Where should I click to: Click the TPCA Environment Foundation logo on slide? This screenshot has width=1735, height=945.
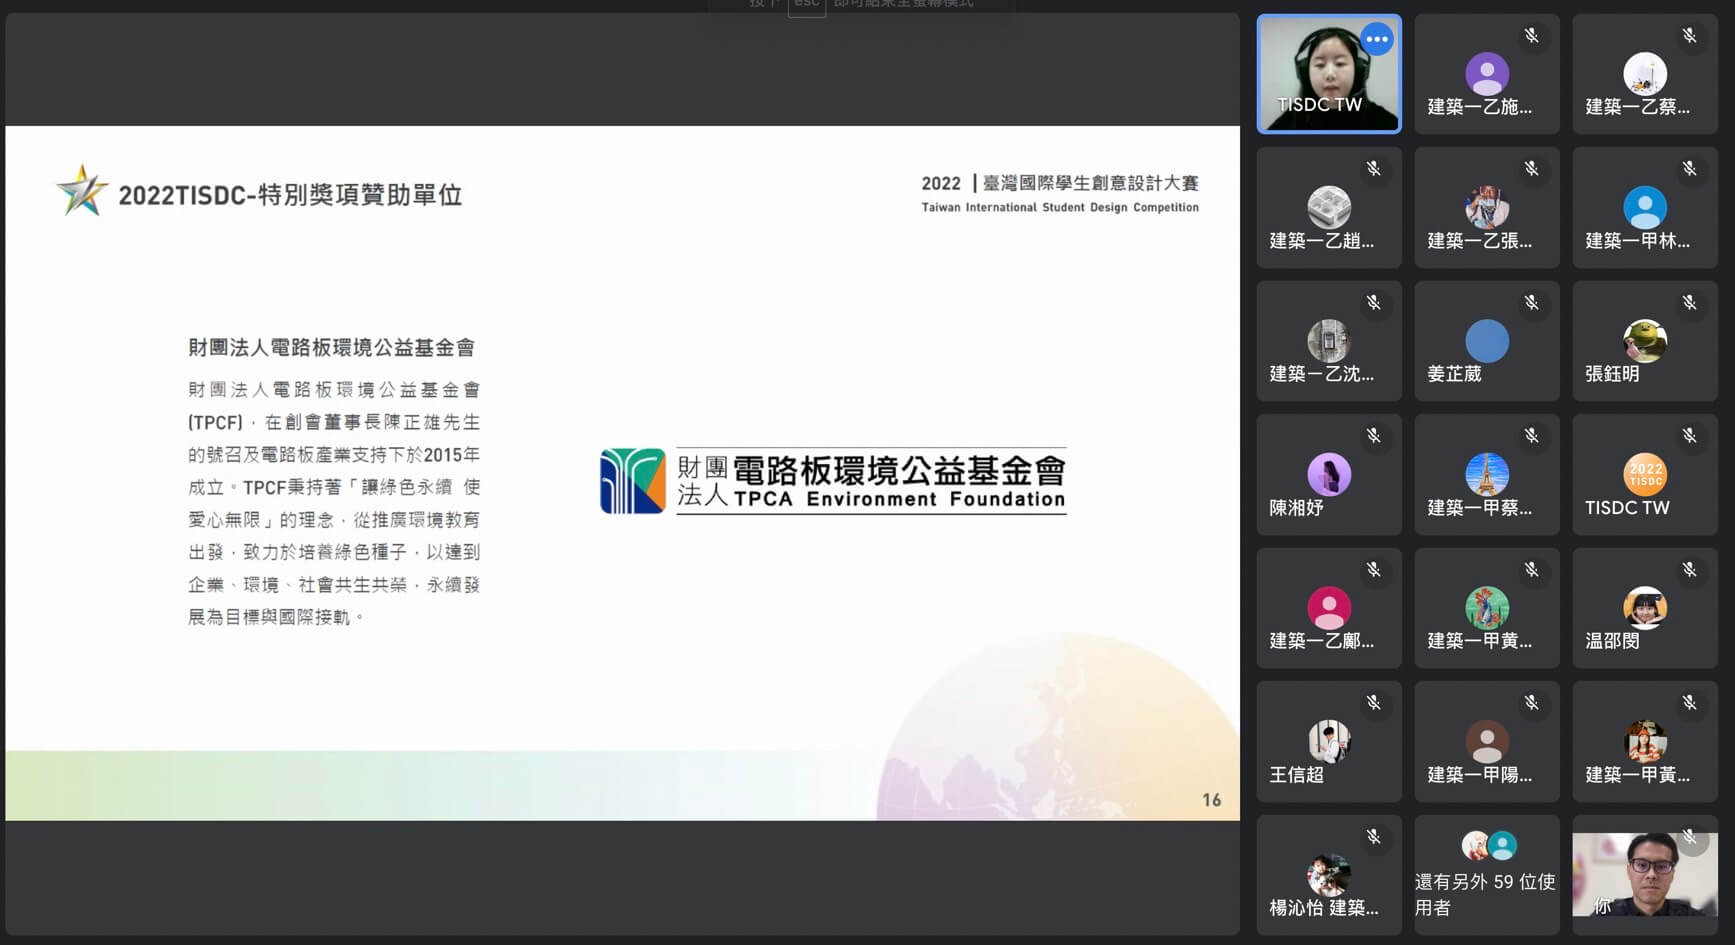coord(832,481)
